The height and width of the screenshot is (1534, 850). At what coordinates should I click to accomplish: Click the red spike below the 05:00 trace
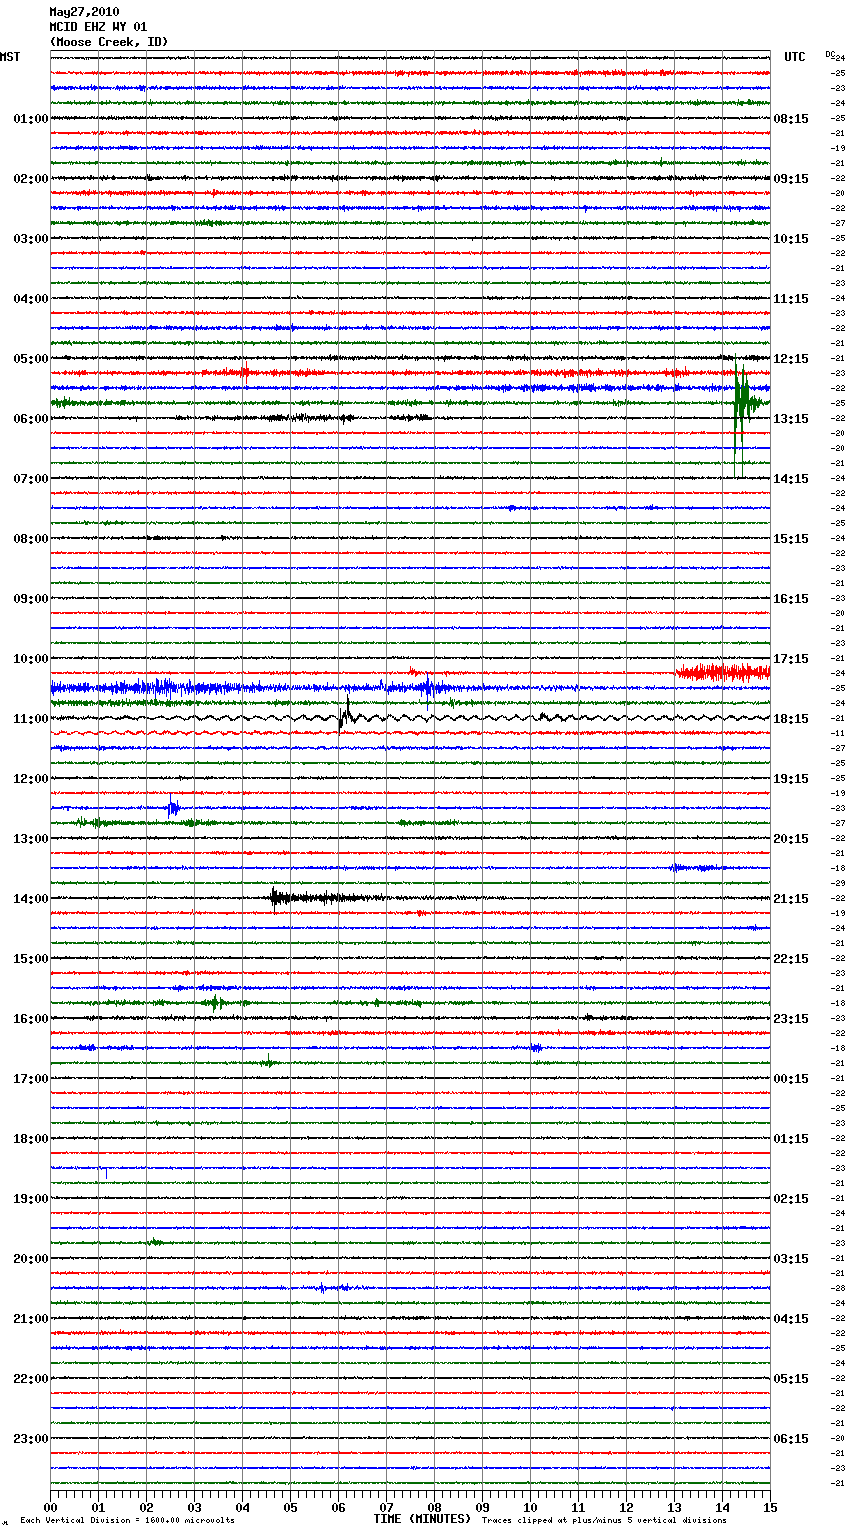[246, 373]
